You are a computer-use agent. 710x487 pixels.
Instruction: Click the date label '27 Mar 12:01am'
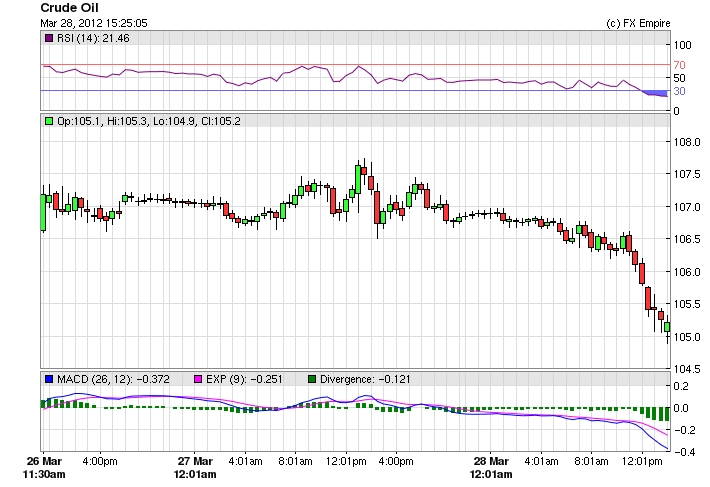(x=195, y=468)
